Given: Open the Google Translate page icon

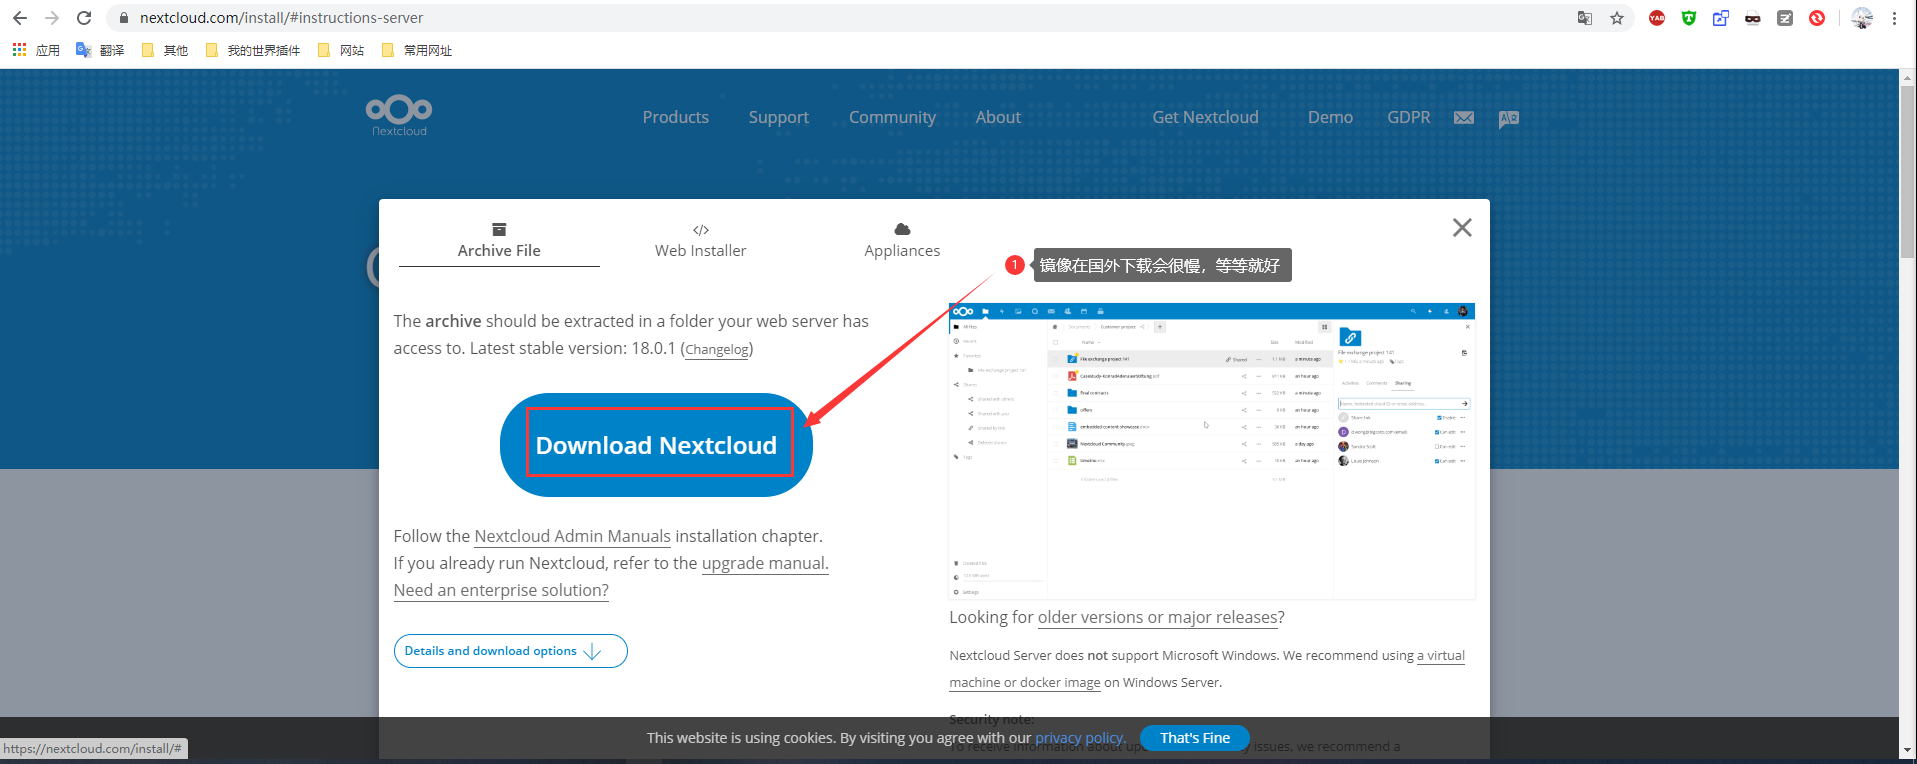Looking at the screenshot, I should (1584, 18).
